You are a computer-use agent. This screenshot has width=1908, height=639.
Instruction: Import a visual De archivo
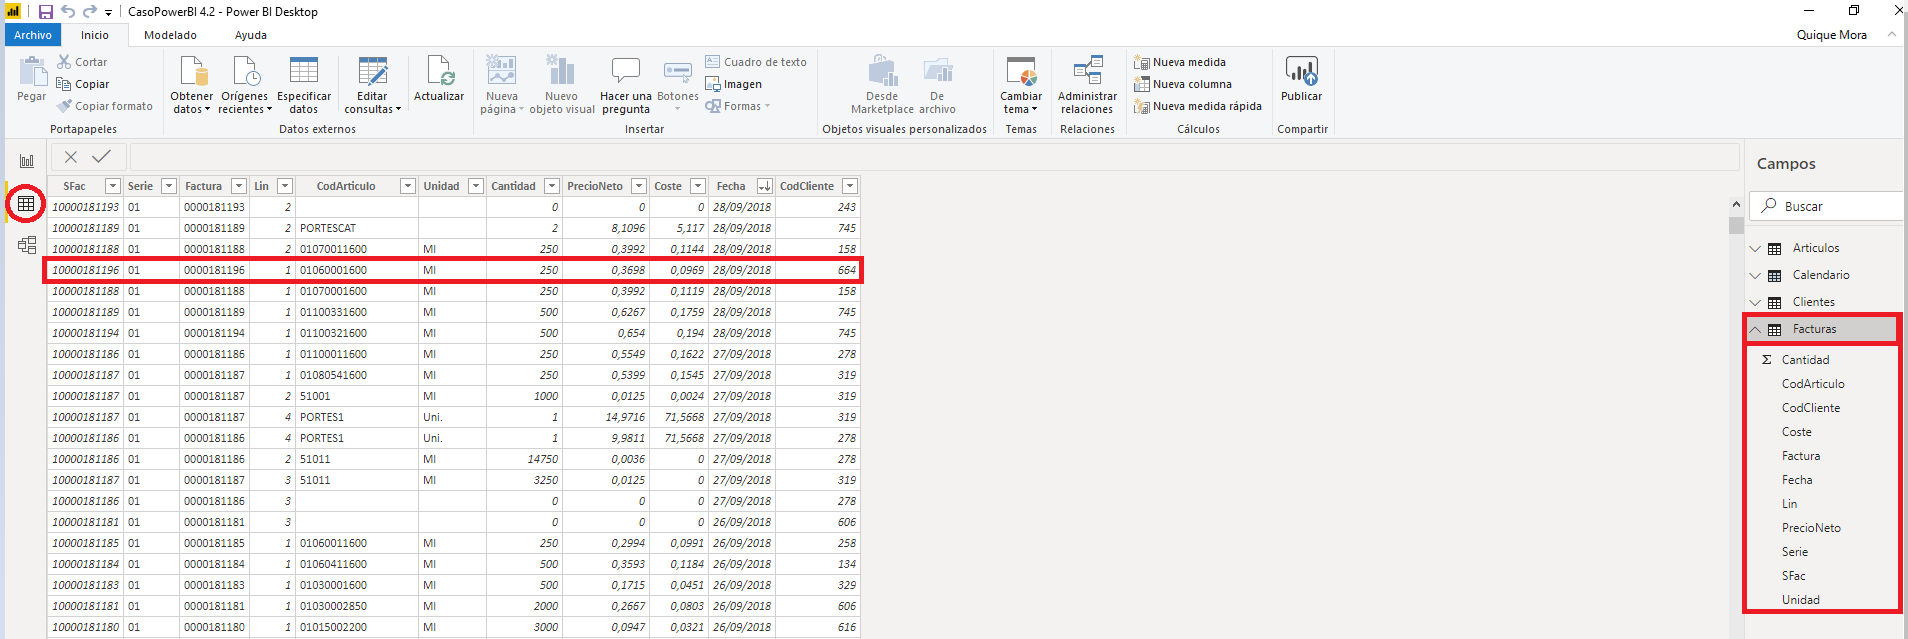coord(937,85)
